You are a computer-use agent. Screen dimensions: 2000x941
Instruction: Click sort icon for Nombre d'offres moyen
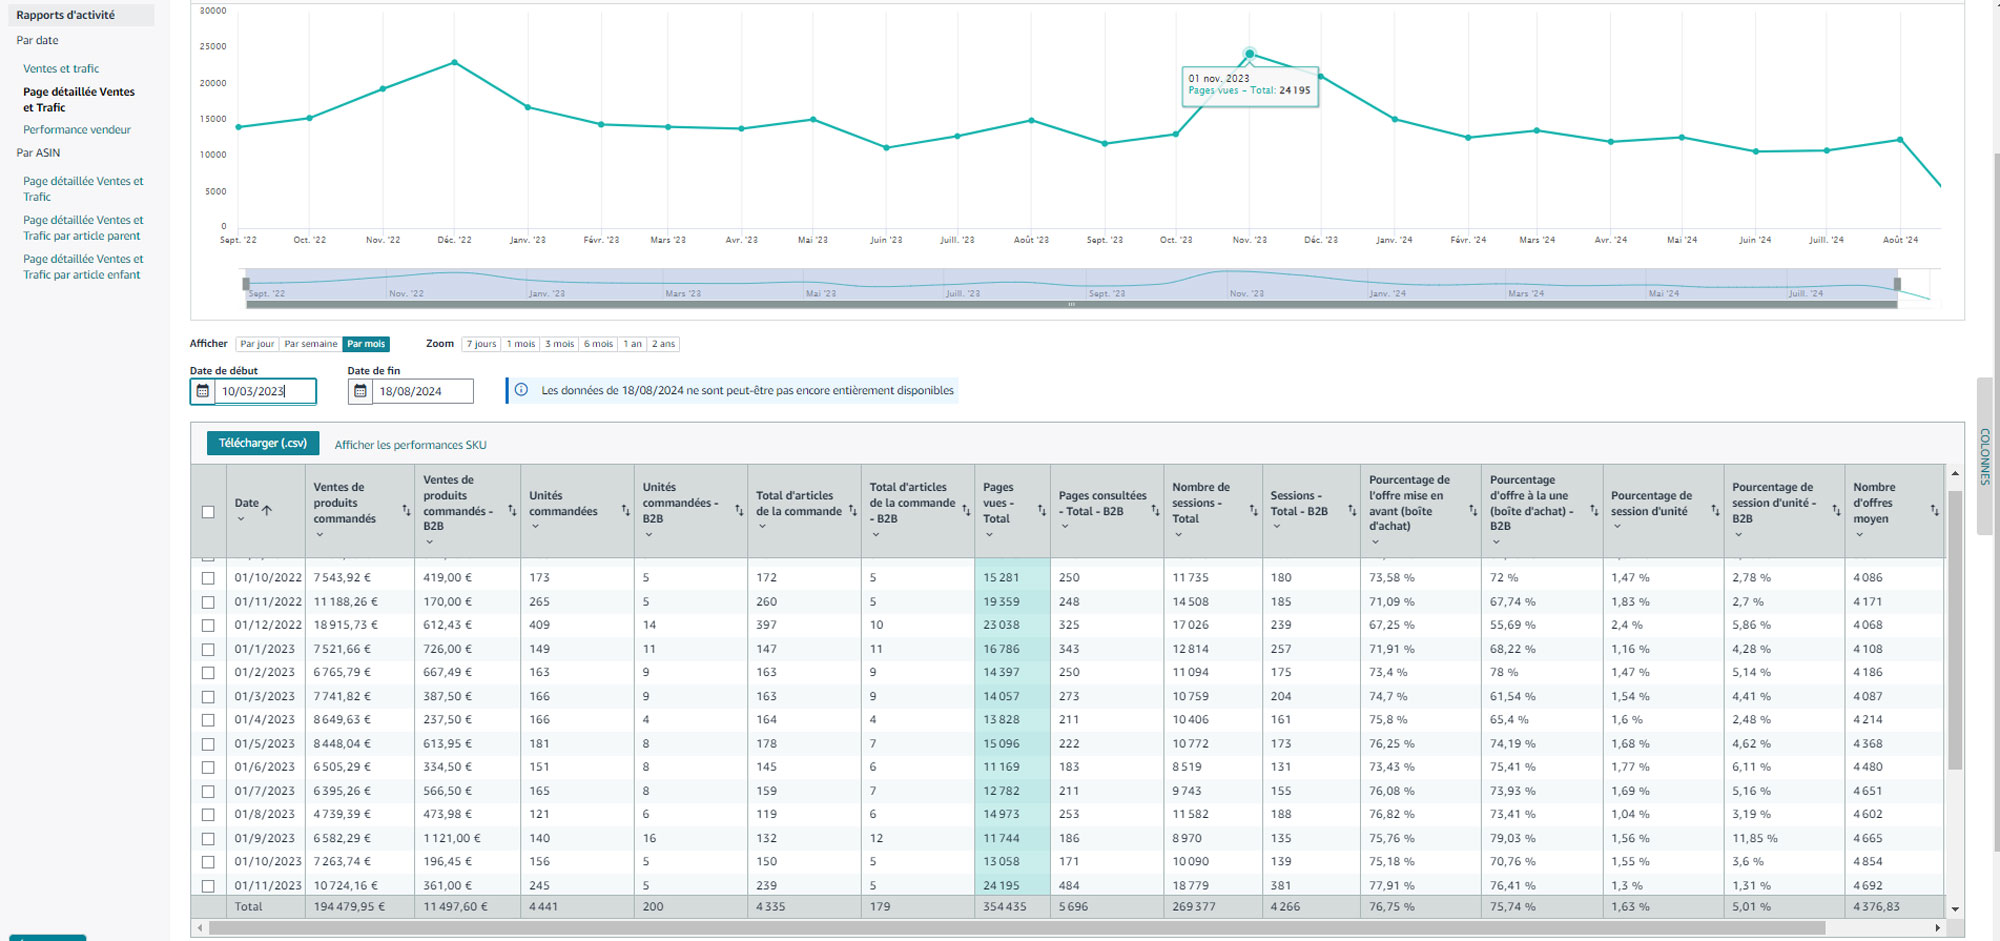(x=1934, y=510)
